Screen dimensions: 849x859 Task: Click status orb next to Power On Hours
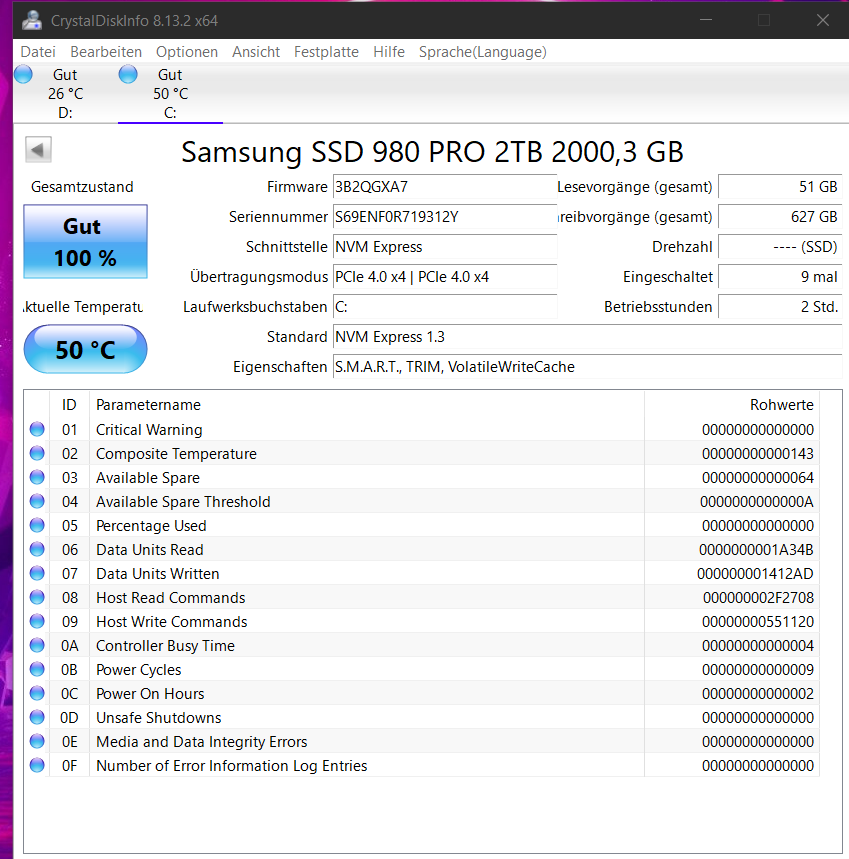pos(37,693)
